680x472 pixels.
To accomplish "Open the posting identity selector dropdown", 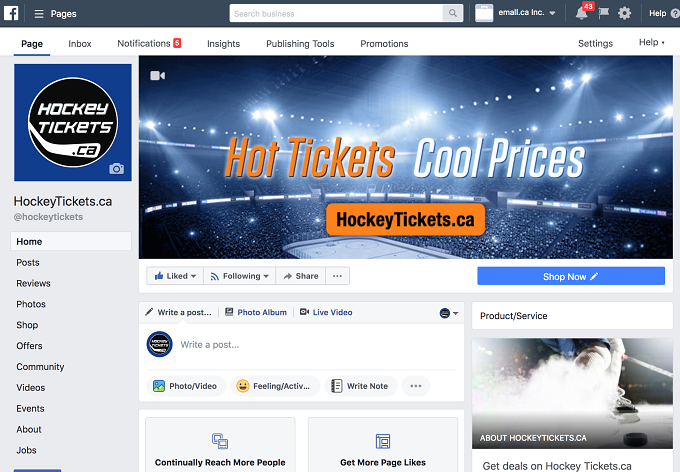I will coord(449,313).
